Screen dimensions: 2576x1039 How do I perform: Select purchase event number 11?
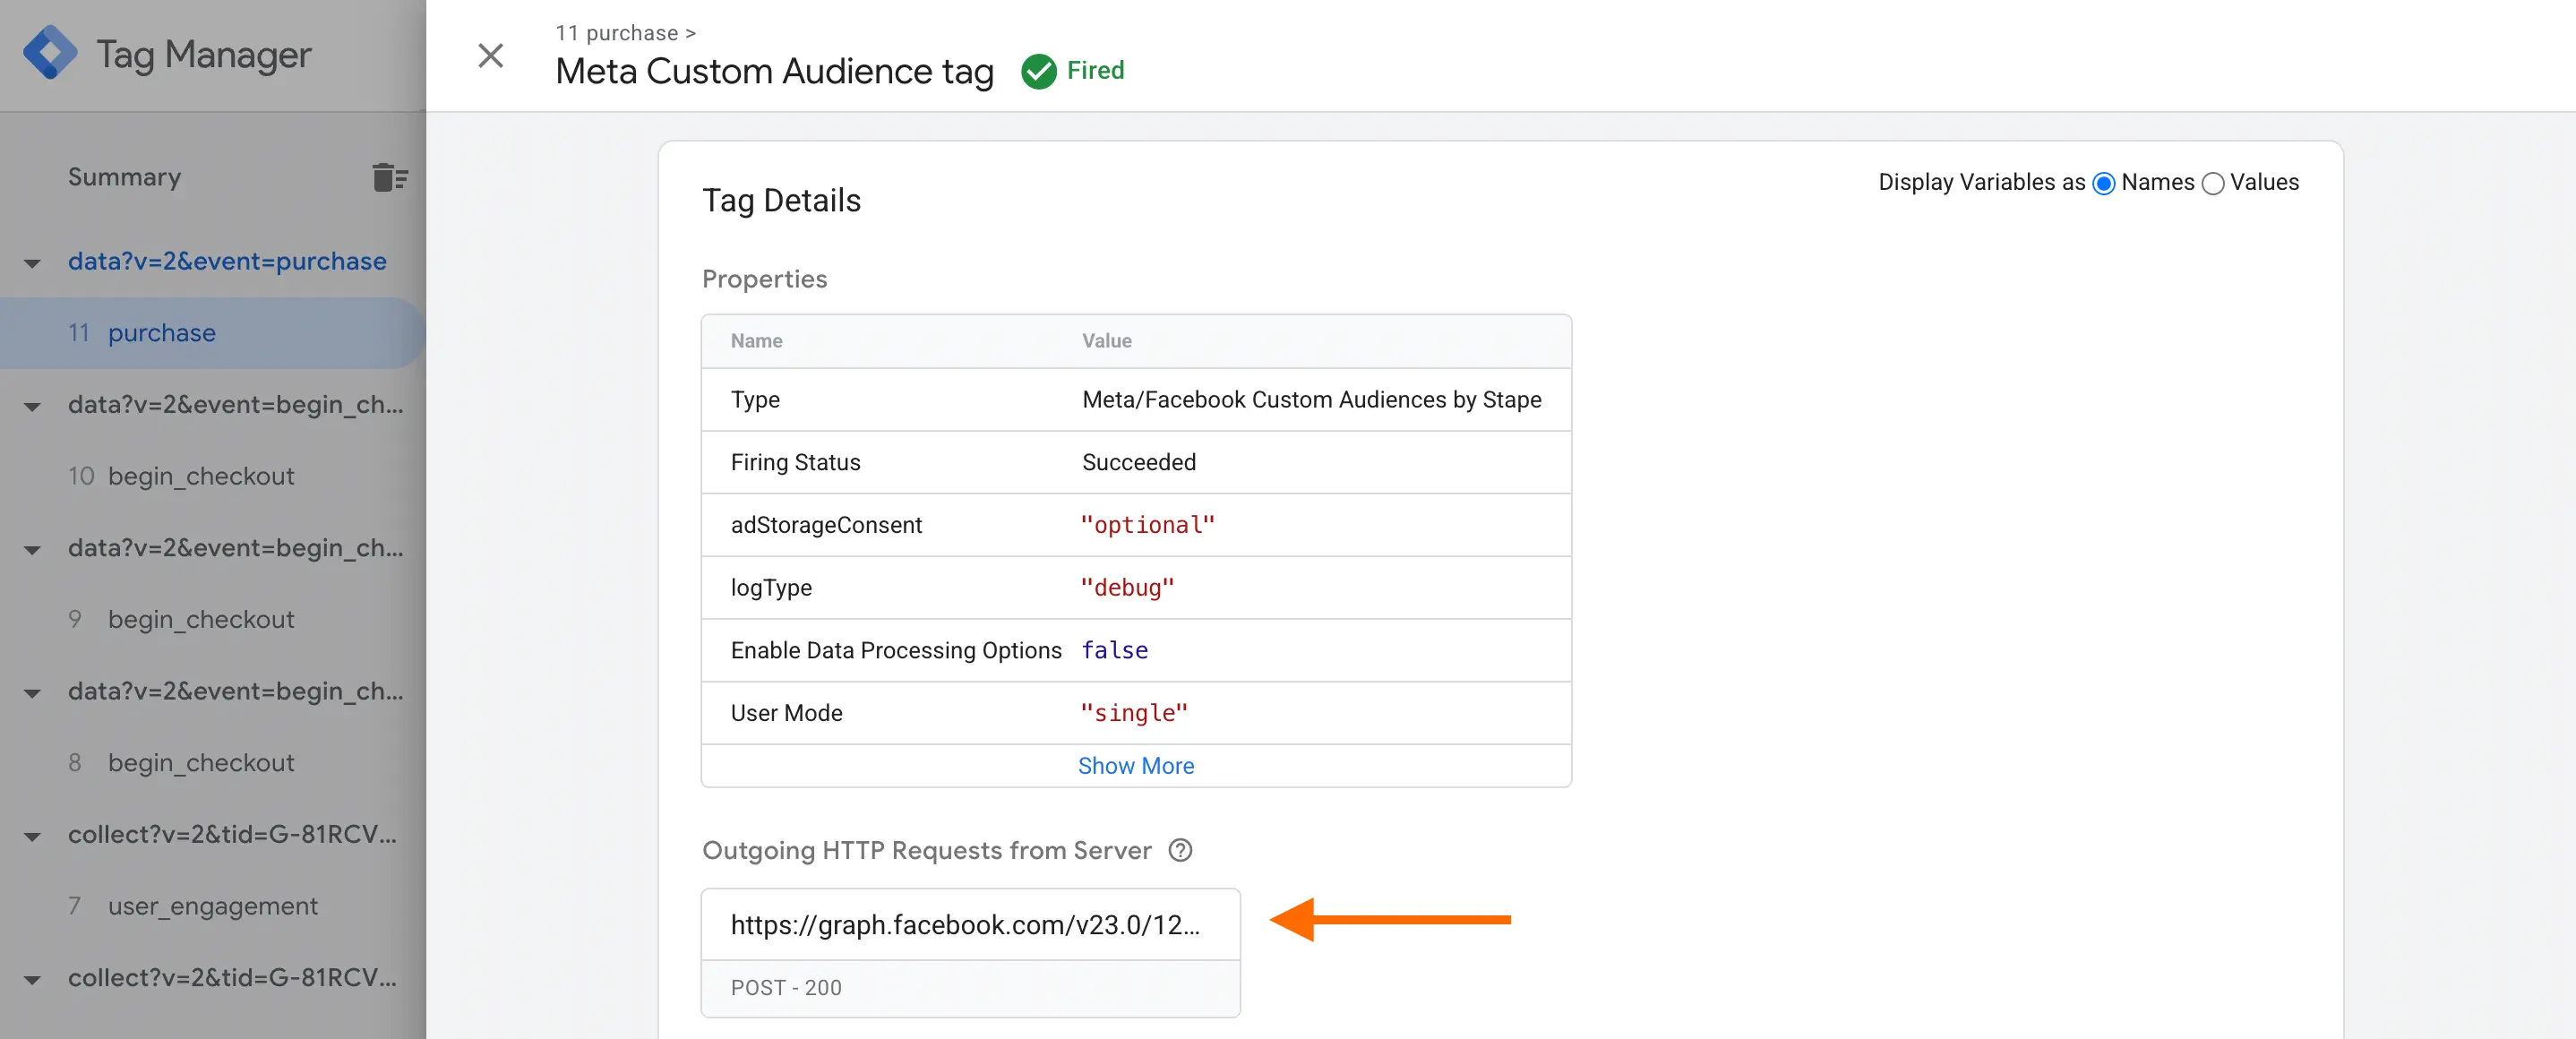tap(161, 333)
